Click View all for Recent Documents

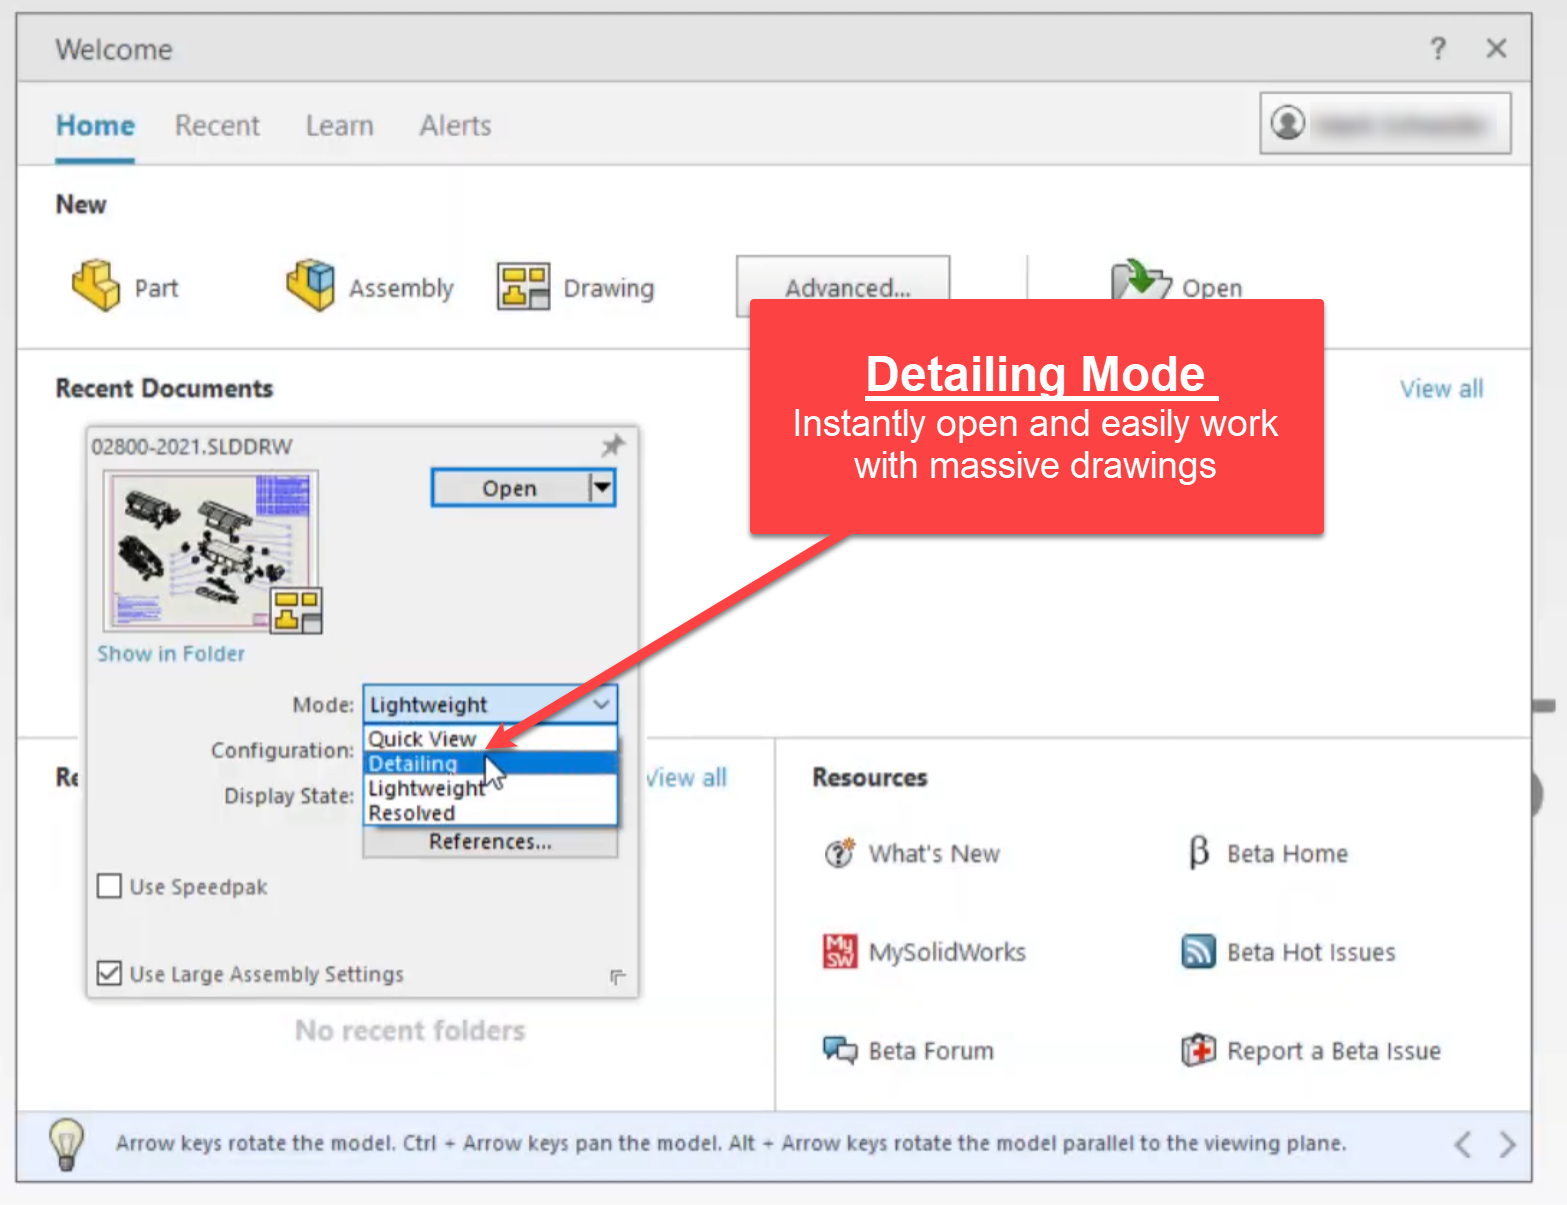1441,388
